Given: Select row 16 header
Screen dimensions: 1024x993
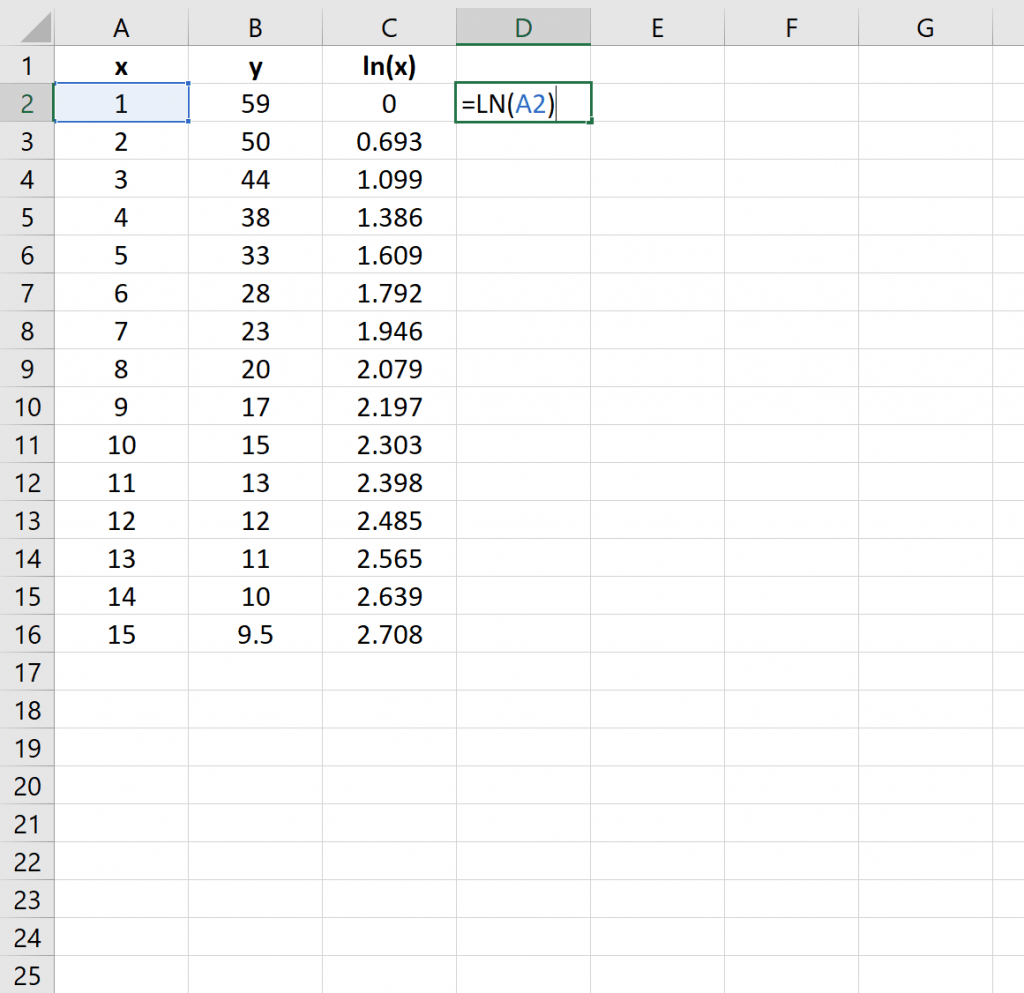Looking at the screenshot, I should coord(28,634).
